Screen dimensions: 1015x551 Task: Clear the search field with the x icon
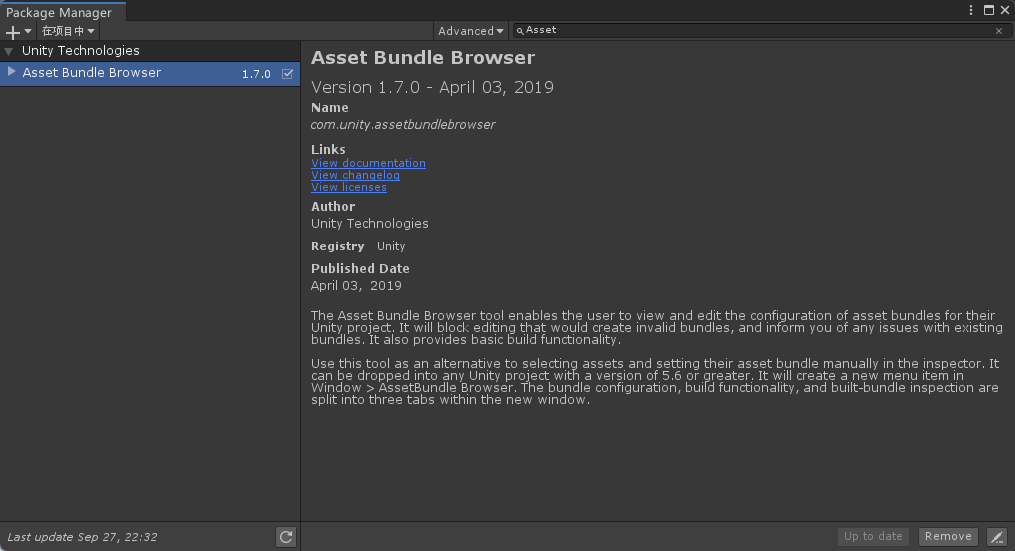point(999,31)
